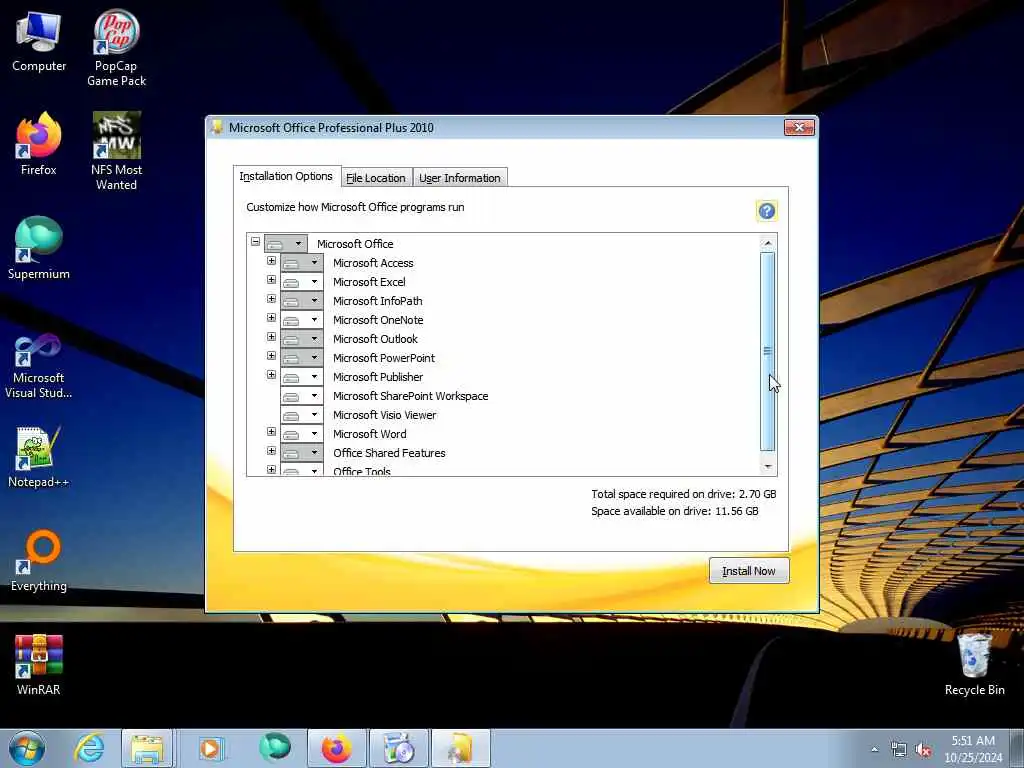This screenshot has width=1024, height=768.
Task: Open Windows Media Player from the taskbar
Action: (211, 748)
